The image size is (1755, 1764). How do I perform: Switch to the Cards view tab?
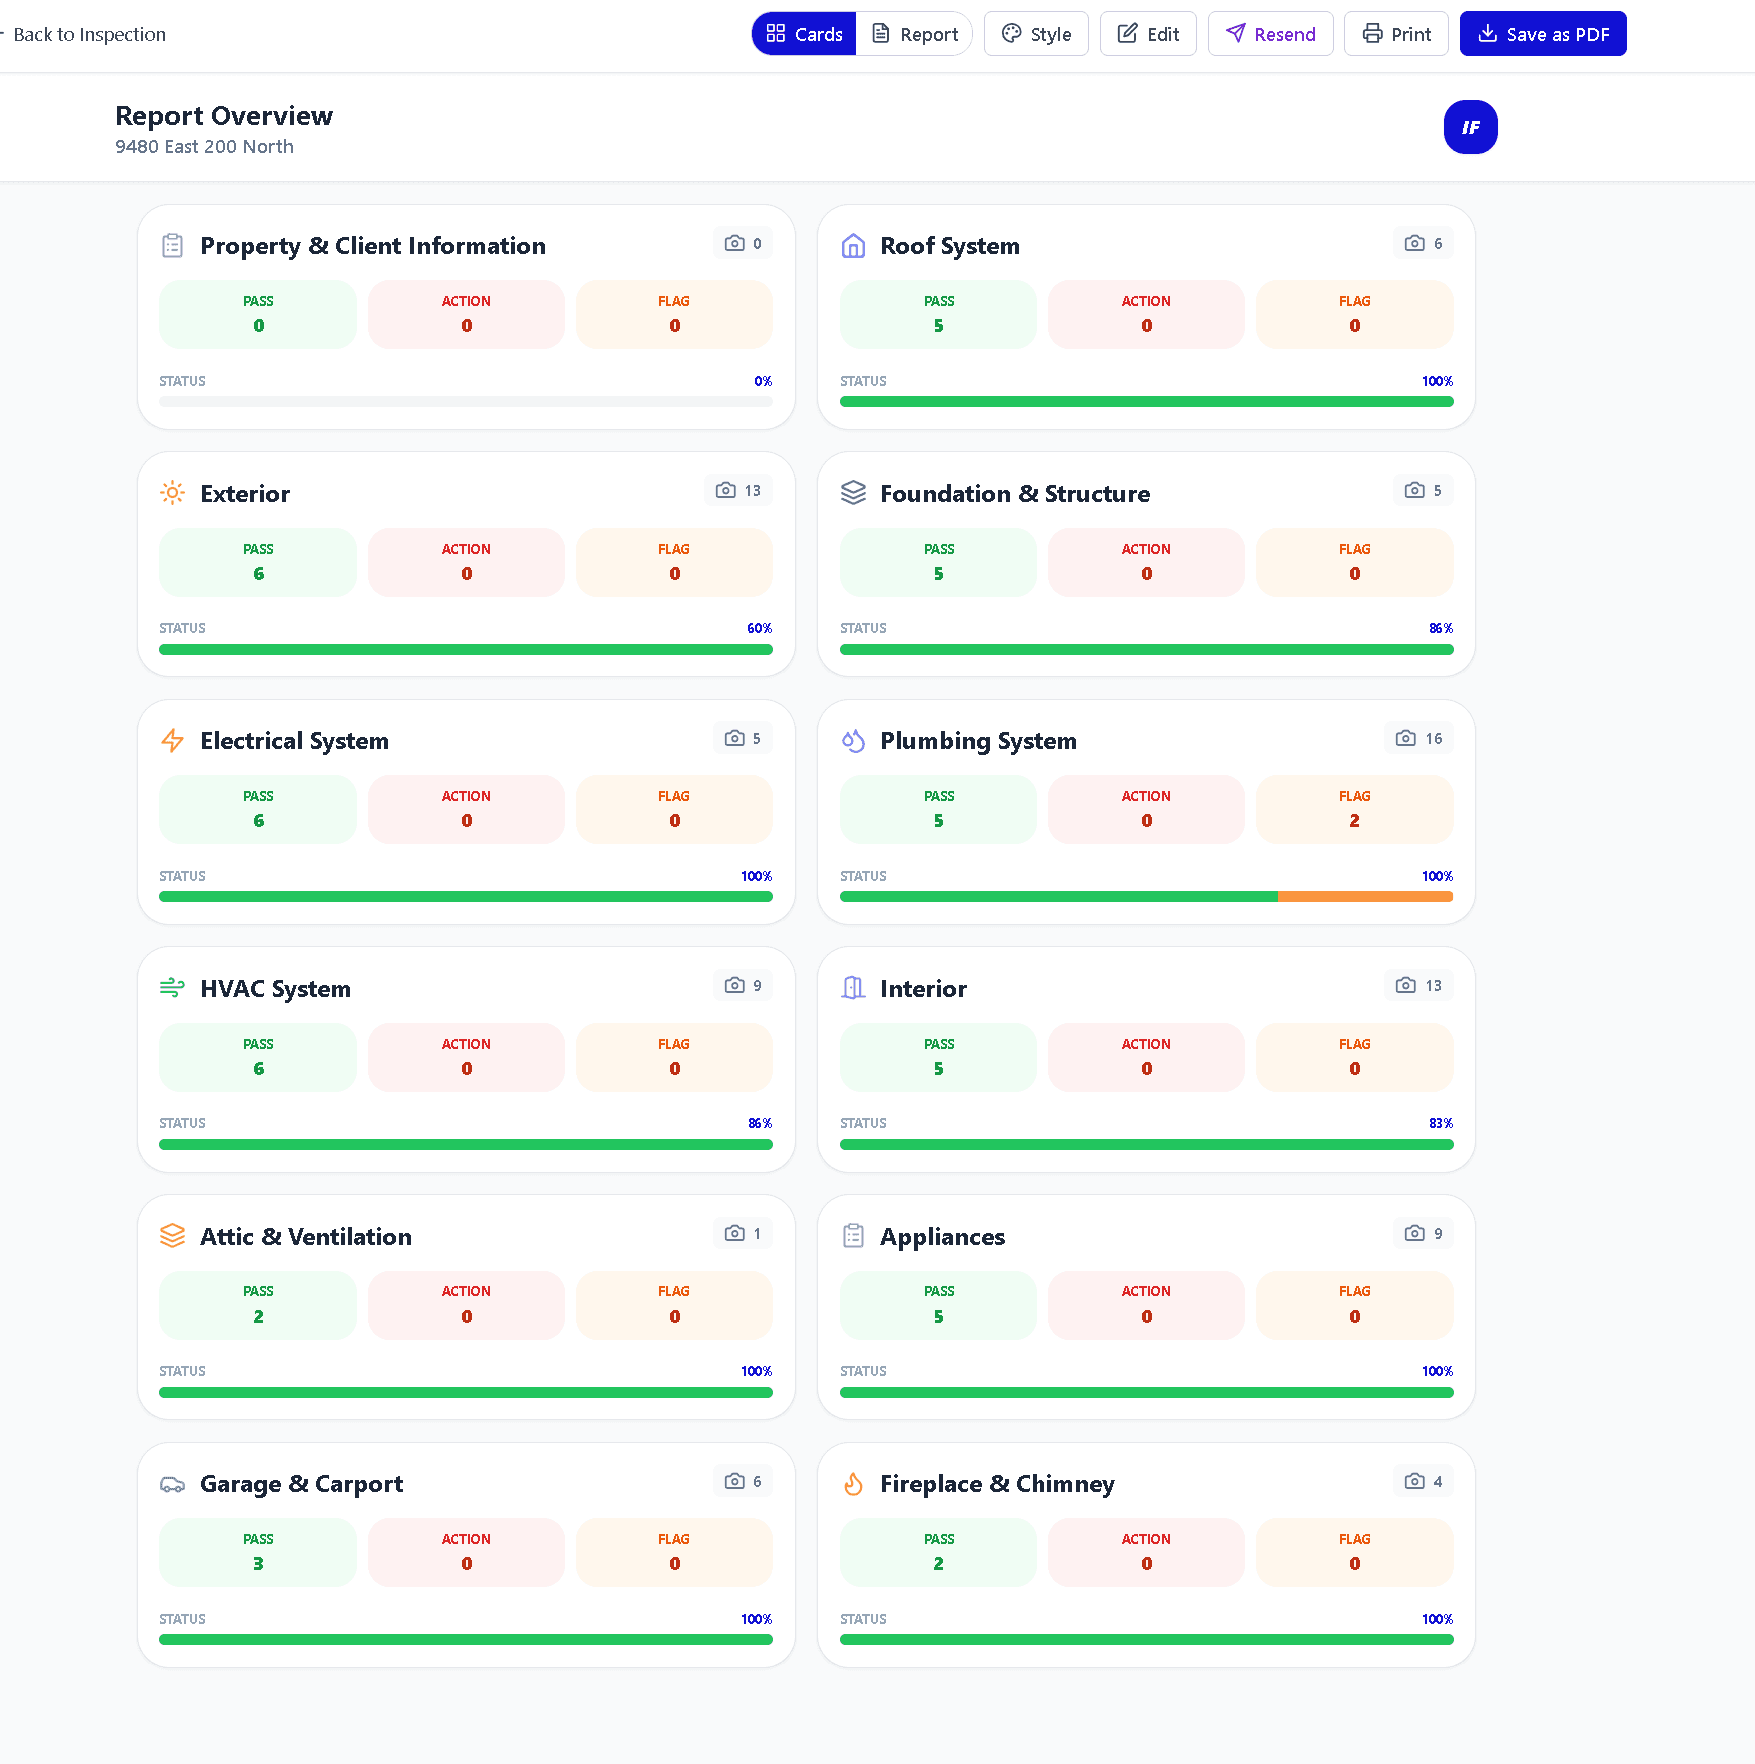click(x=804, y=34)
